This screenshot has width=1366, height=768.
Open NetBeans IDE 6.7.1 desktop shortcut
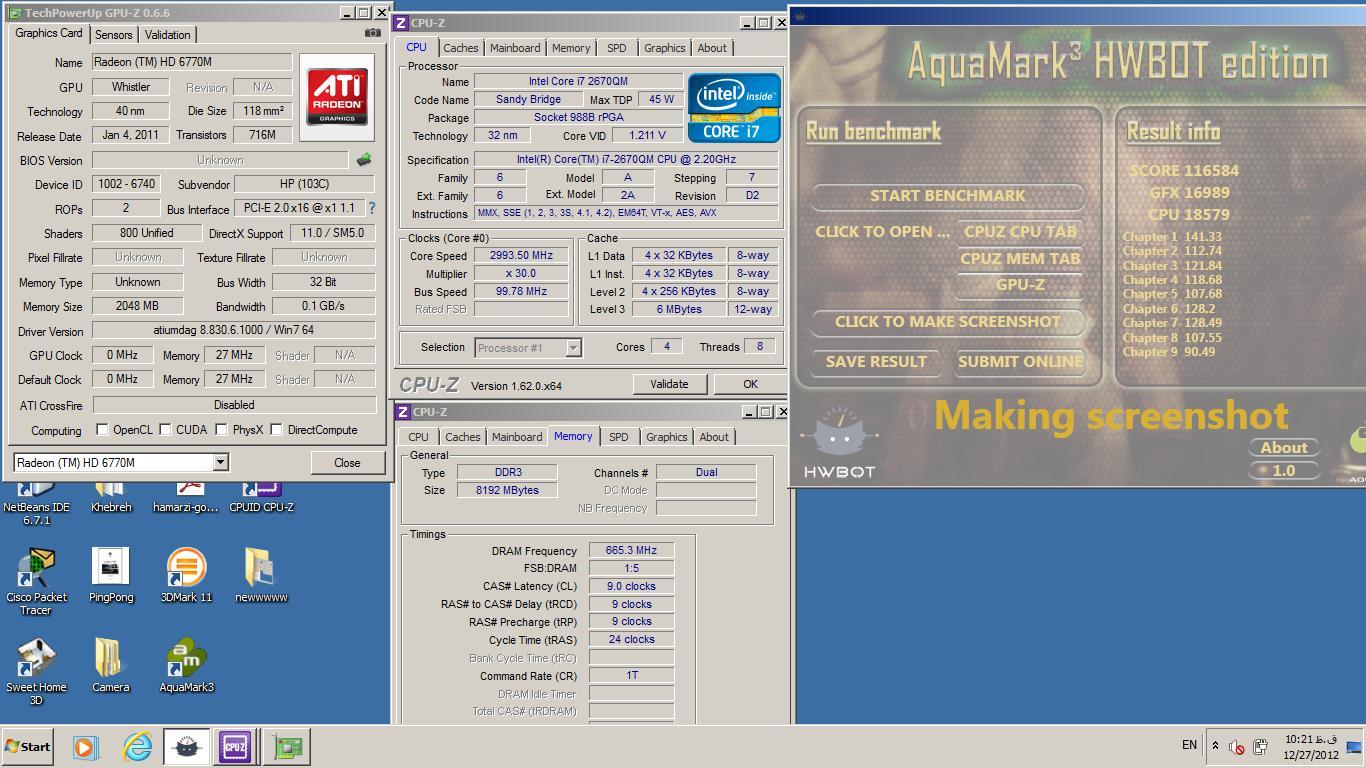[x=37, y=503]
